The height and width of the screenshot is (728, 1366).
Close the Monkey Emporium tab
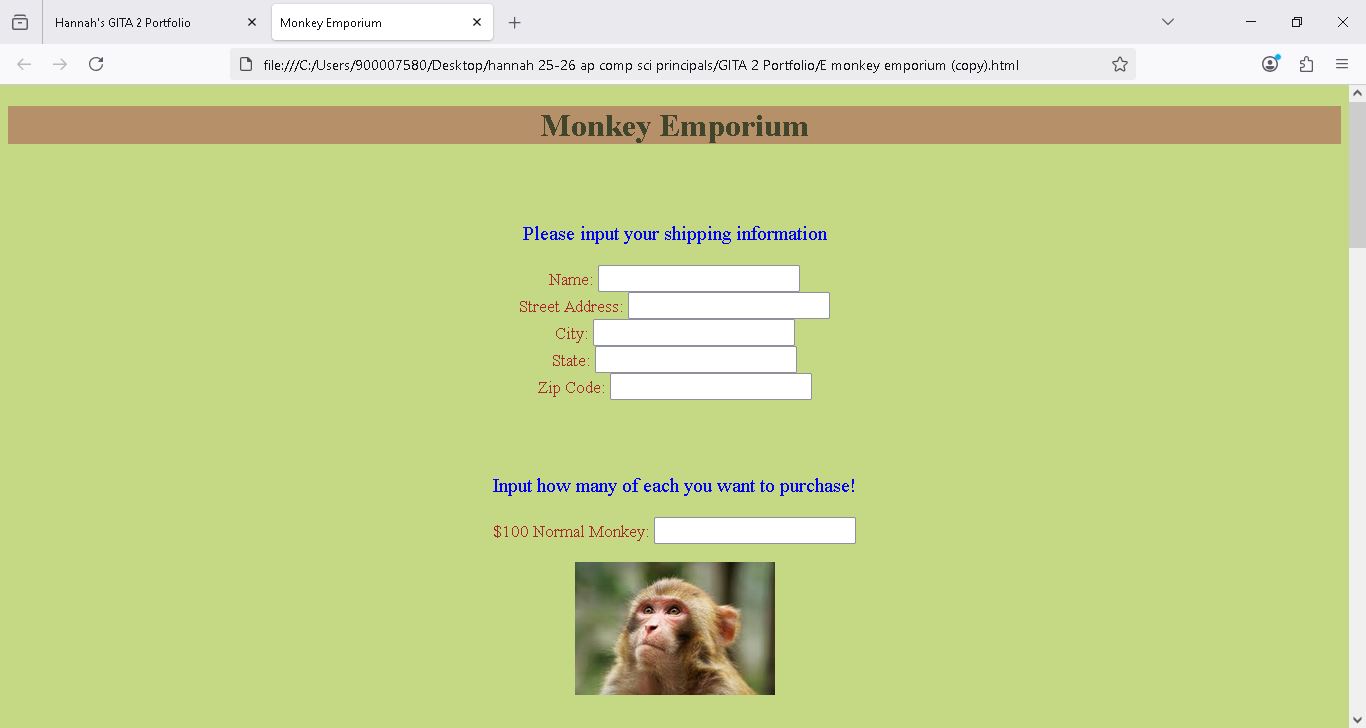pyautogui.click(x=477, y=22)
